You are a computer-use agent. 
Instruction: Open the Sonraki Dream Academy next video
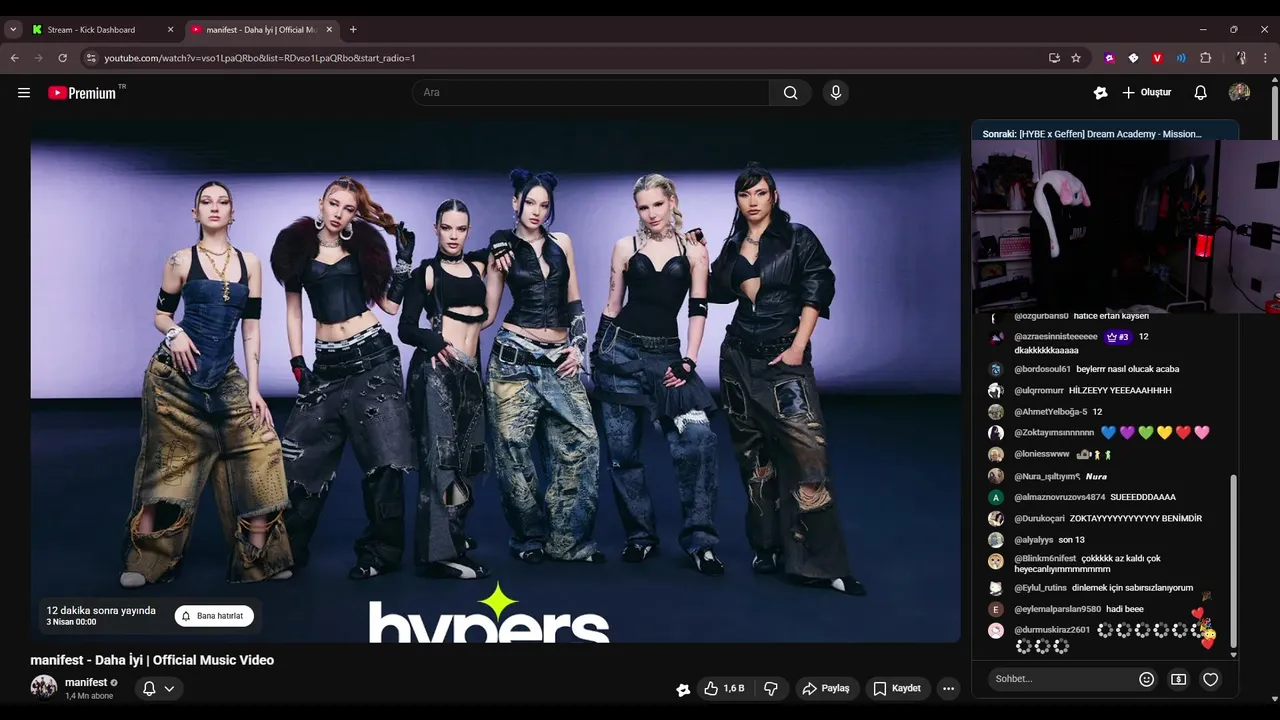tap(1105, 133)
